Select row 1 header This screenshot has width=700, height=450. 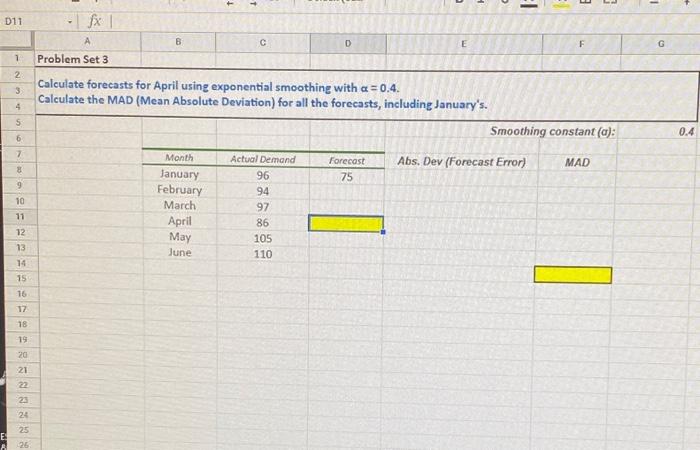click(17, 58)
